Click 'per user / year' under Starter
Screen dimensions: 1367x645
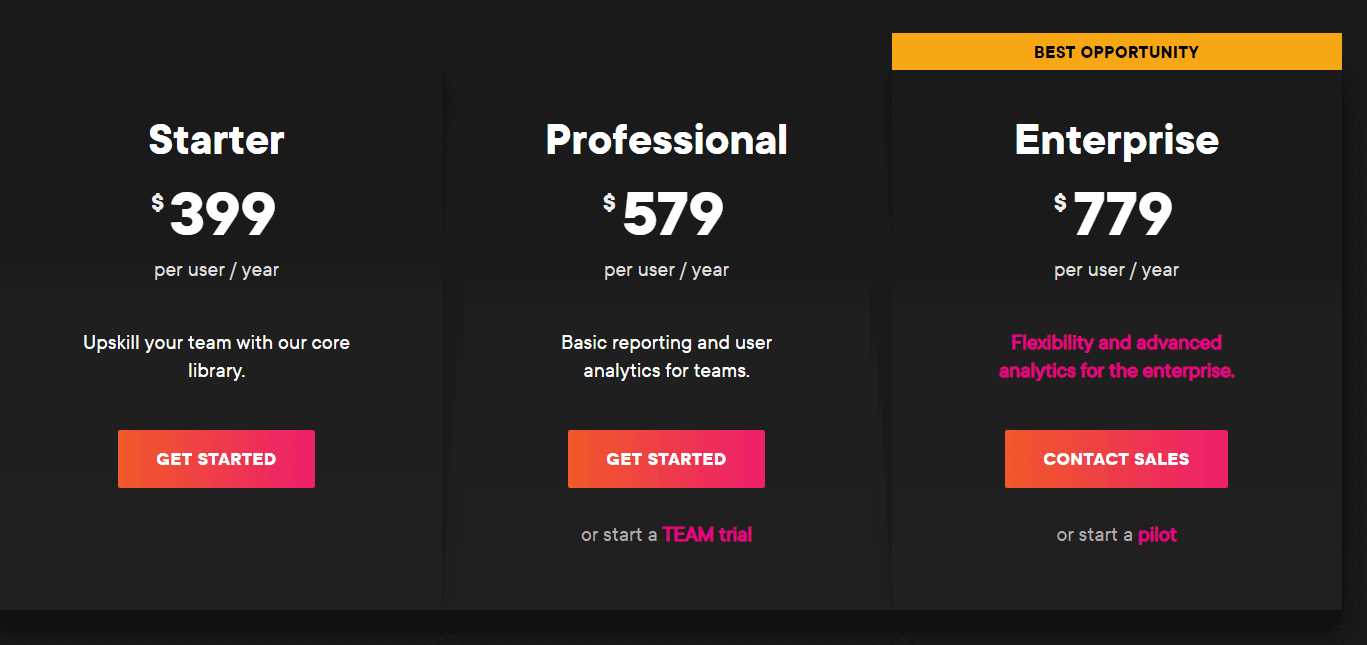216,269
